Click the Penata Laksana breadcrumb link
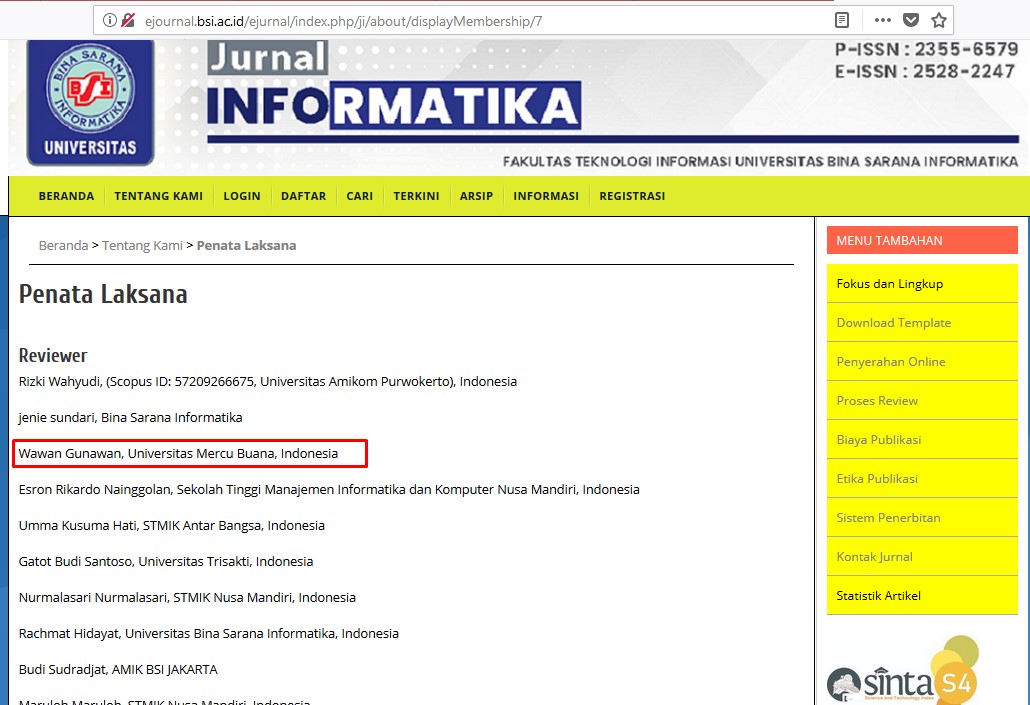The image size is (1030, 705). click(x=246, y=245)
